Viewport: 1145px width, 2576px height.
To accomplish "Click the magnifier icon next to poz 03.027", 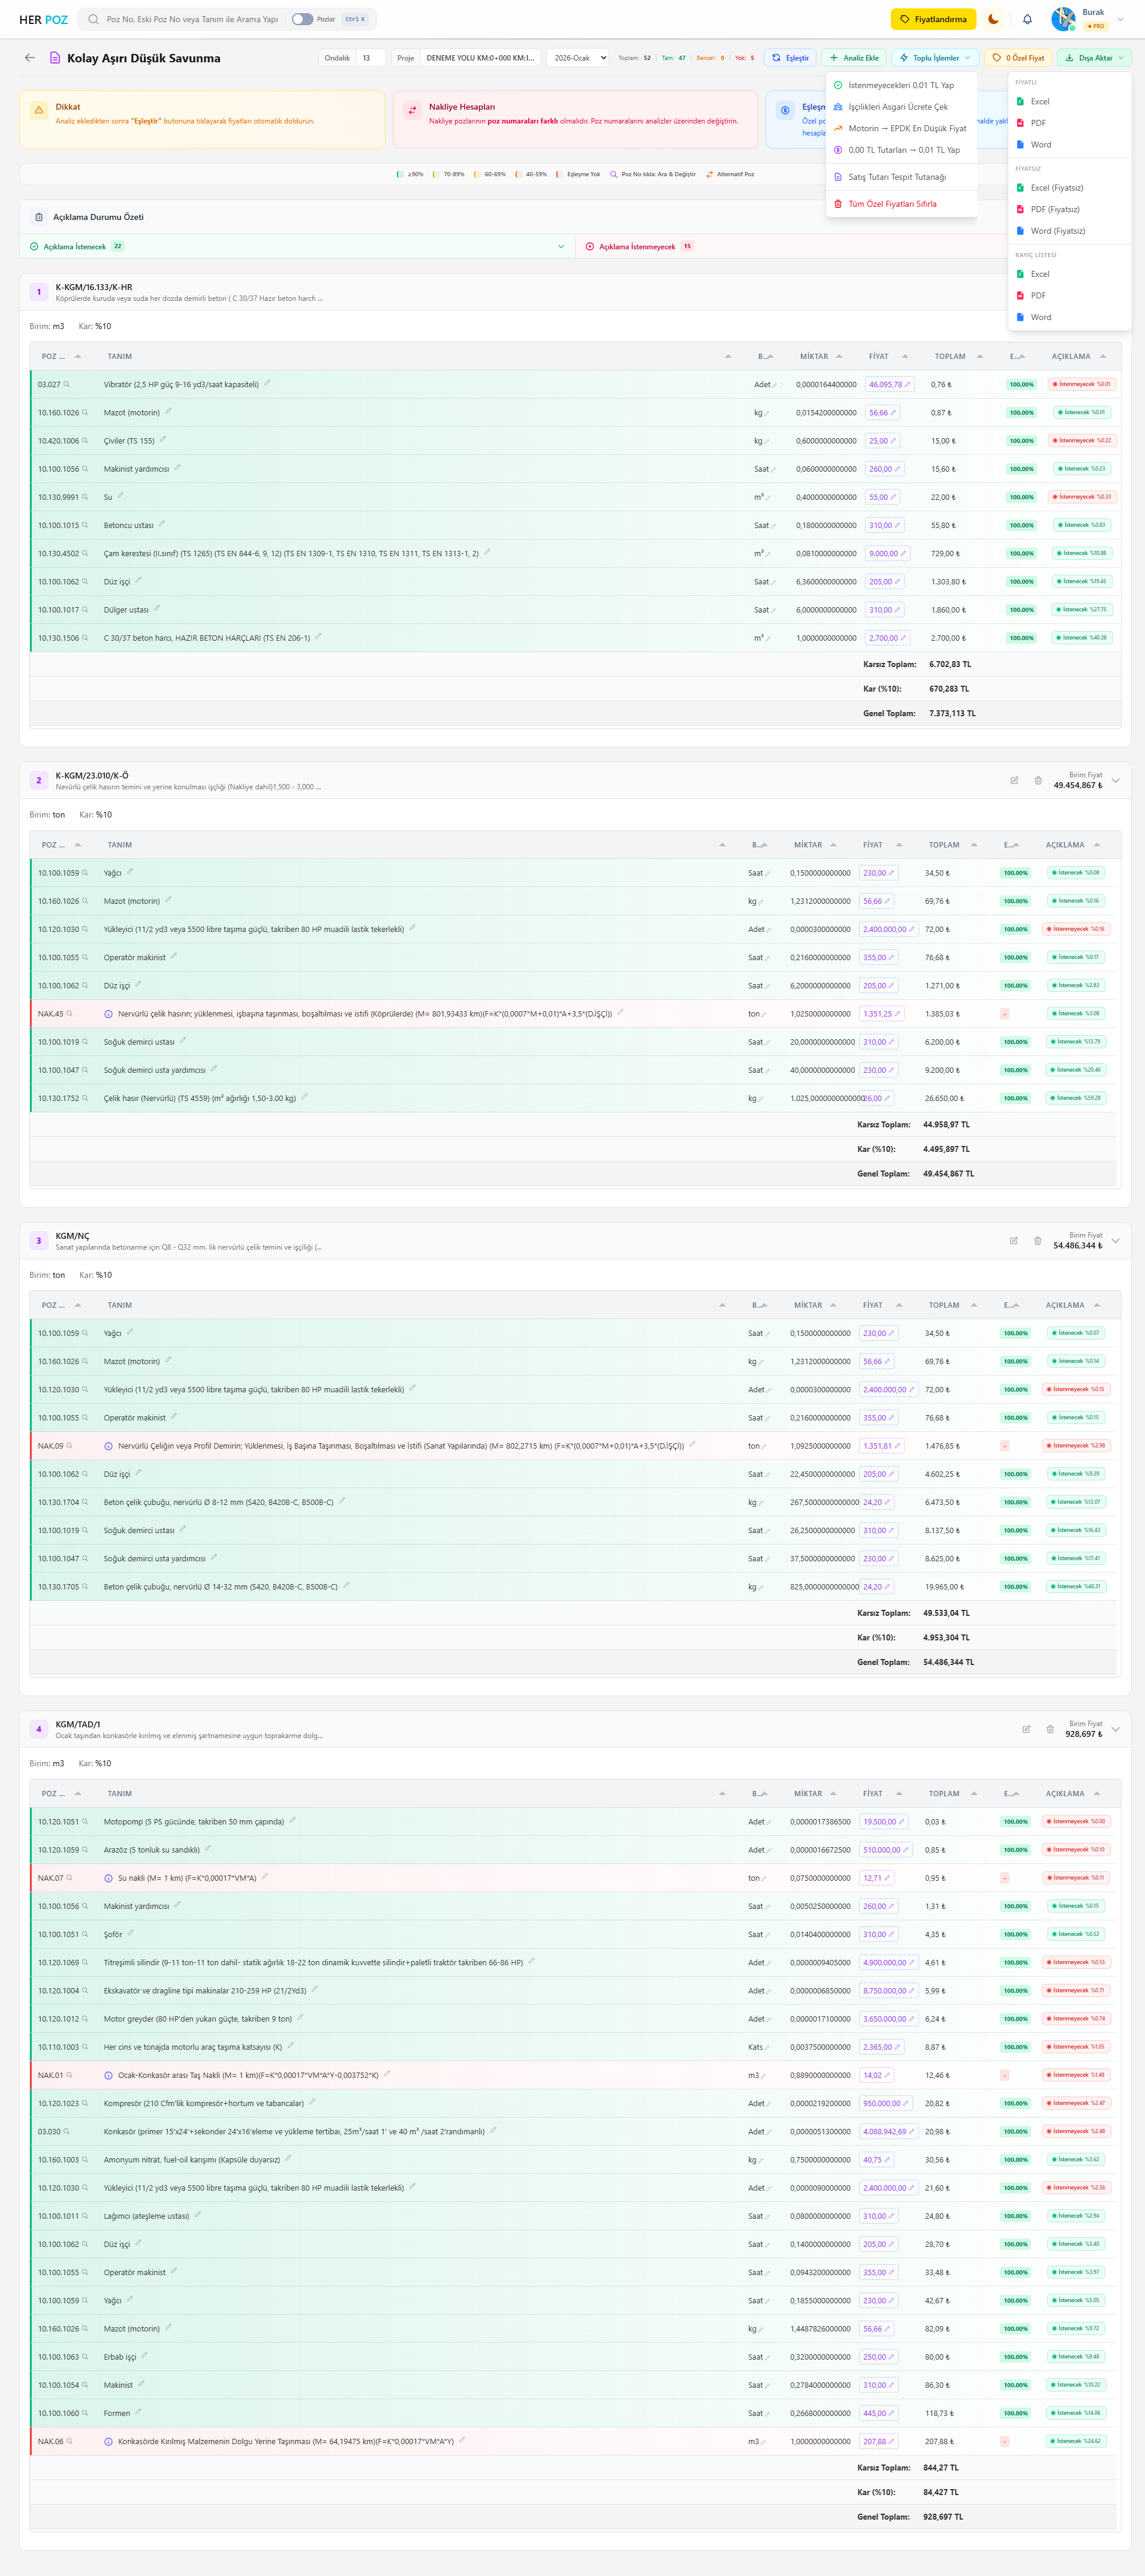I will 67,384.
